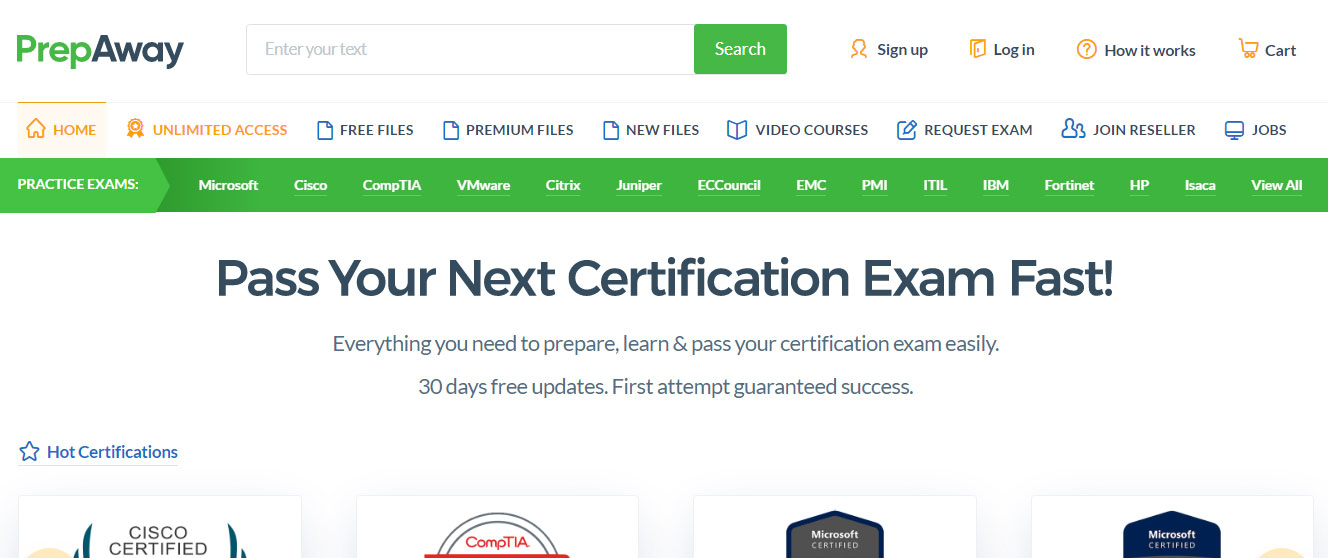Go to the HOME menu item

coord(61,129)
